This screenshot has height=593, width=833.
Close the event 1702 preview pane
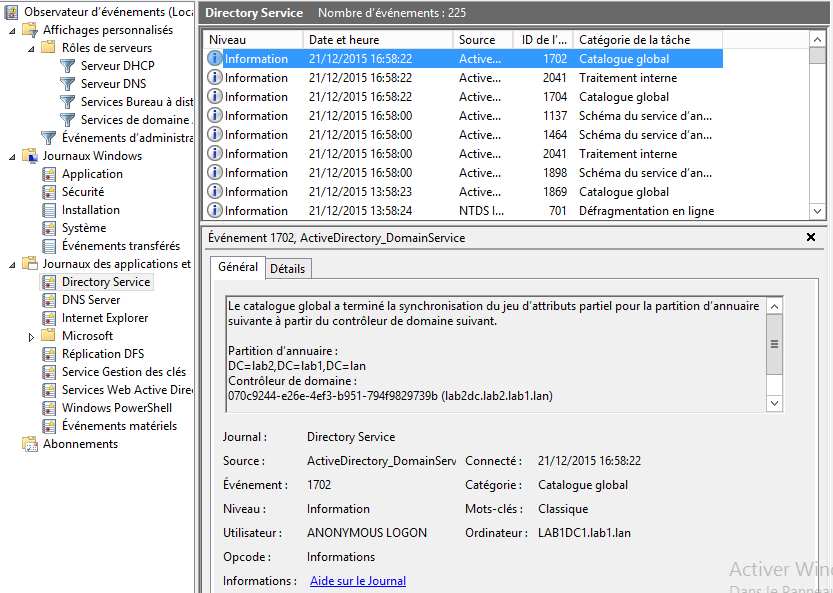click(x=811, y=237)
